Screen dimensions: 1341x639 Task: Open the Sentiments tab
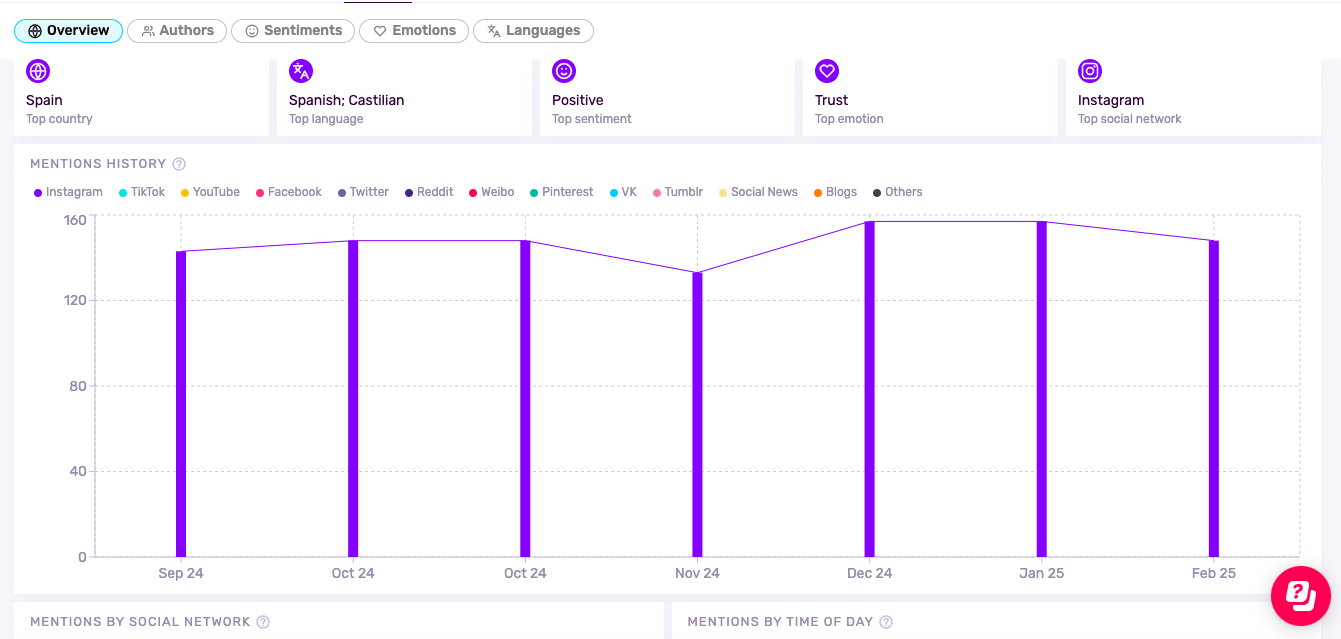point(293,31)
